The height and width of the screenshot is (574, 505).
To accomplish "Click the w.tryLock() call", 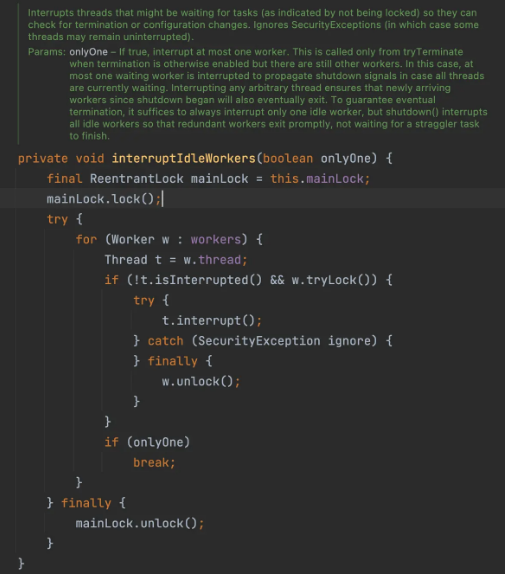I will pos(330,280).
